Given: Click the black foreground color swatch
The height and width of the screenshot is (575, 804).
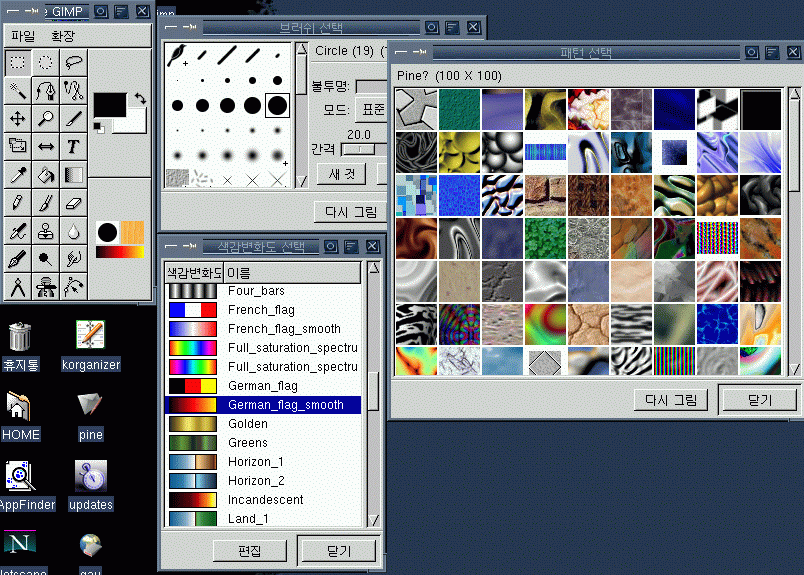Looking at the screenshot, I should point(110,105).
